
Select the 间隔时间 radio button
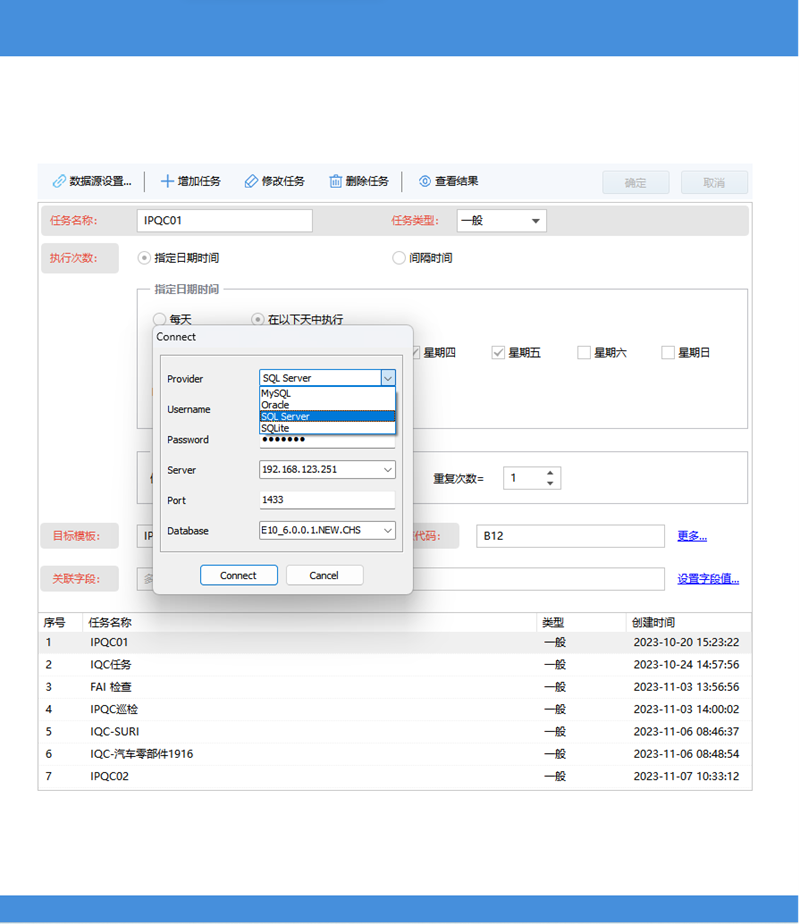click(x=399, y=258)
